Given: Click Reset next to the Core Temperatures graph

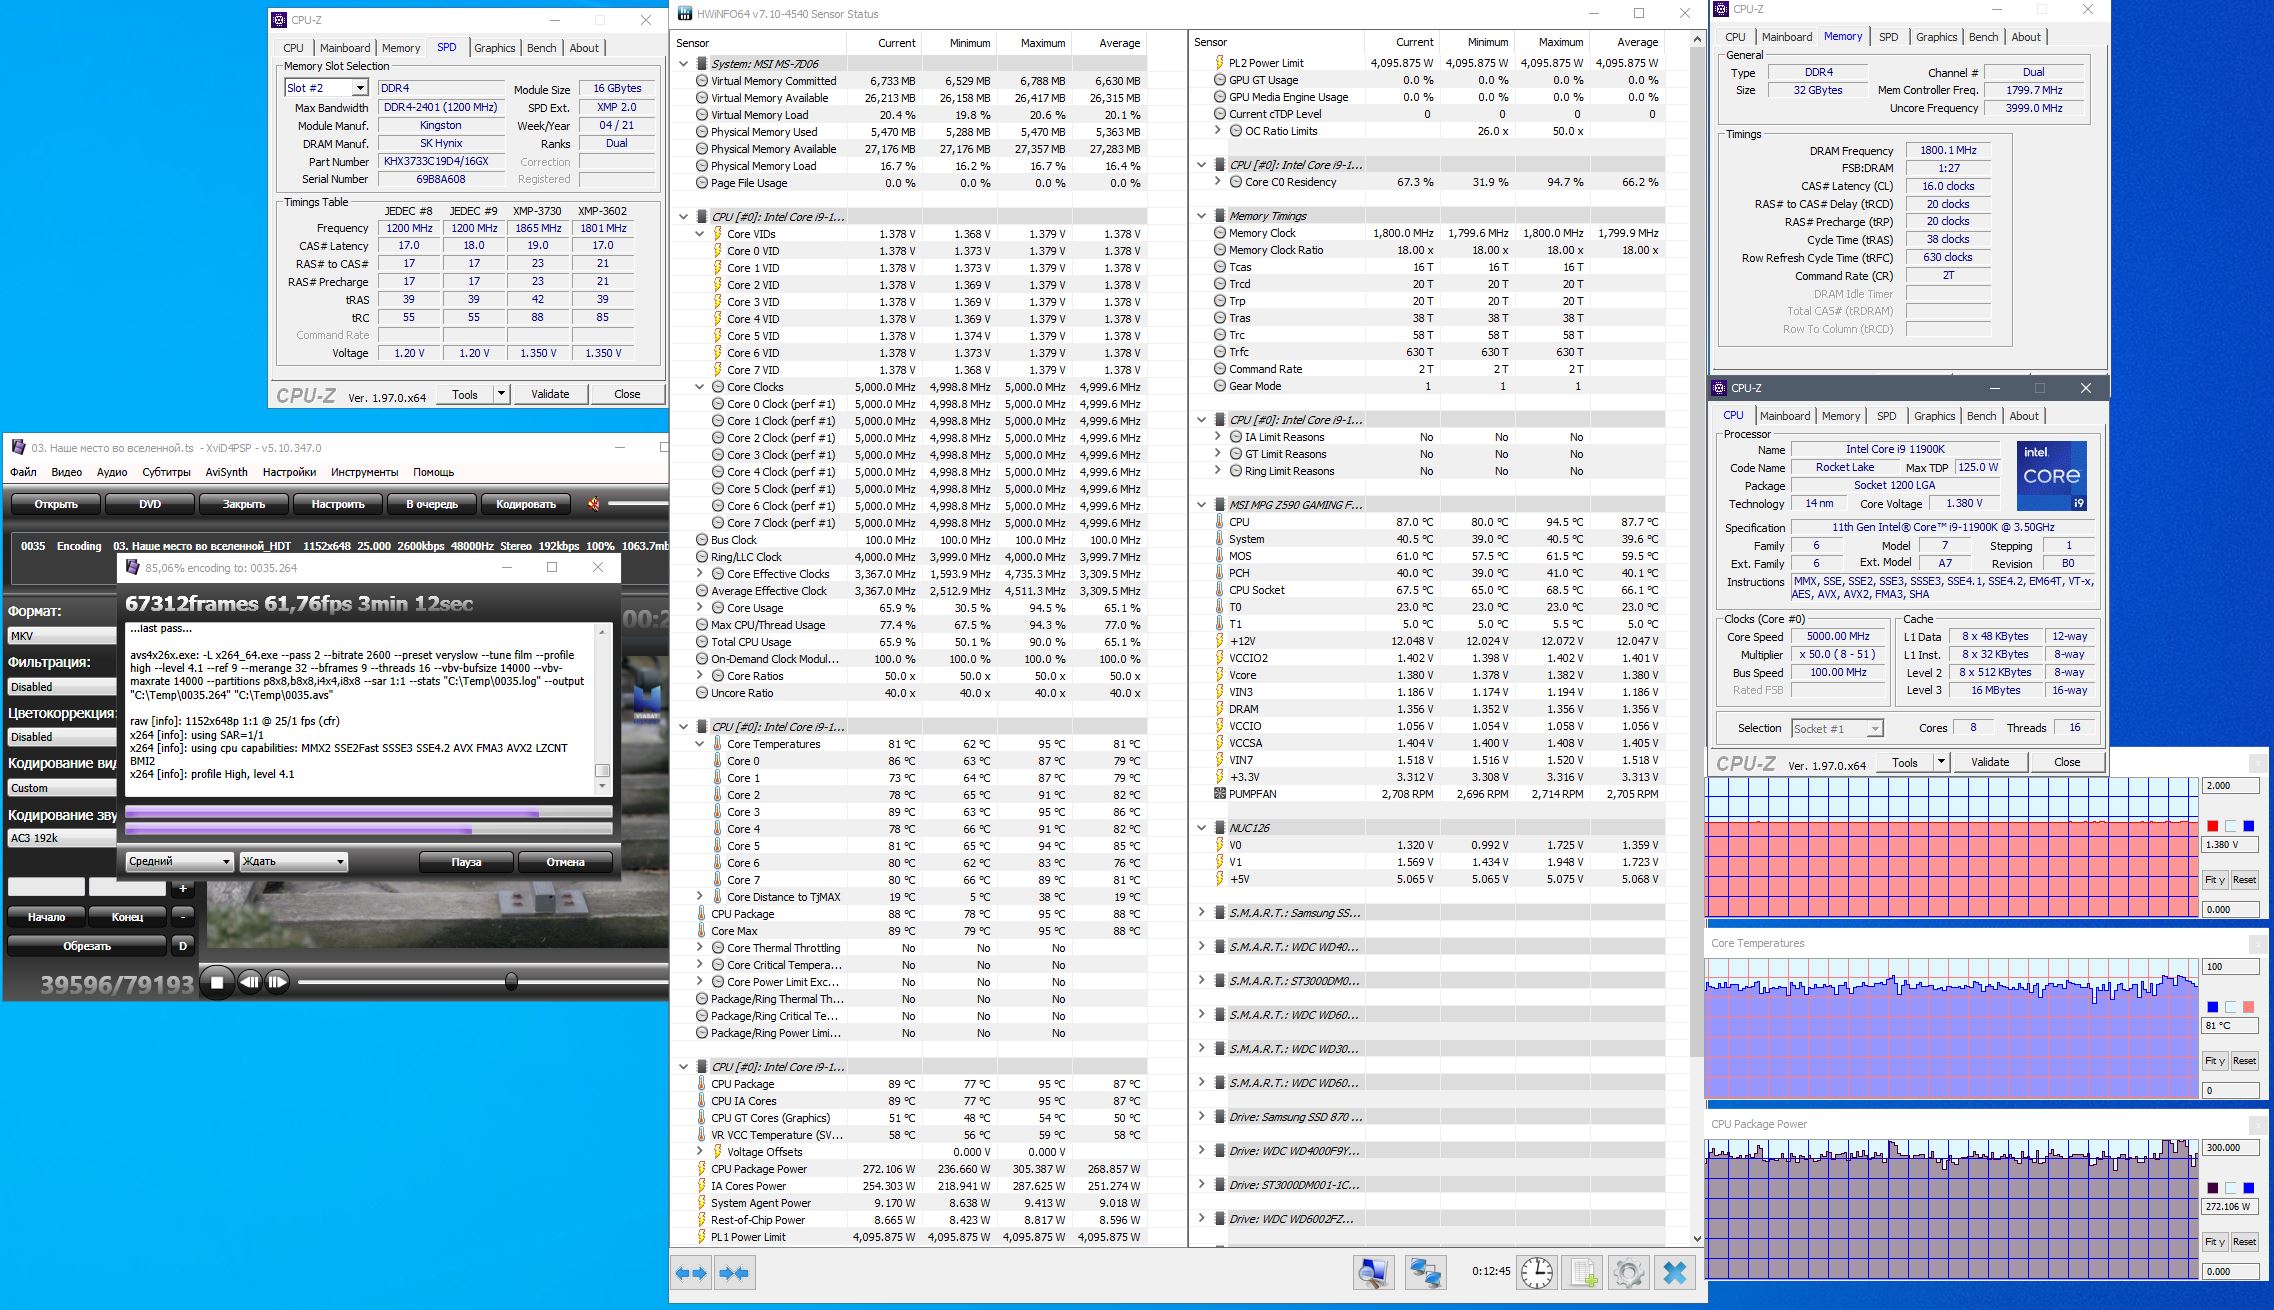Looking at the screenshot, I should 2244,1060.
